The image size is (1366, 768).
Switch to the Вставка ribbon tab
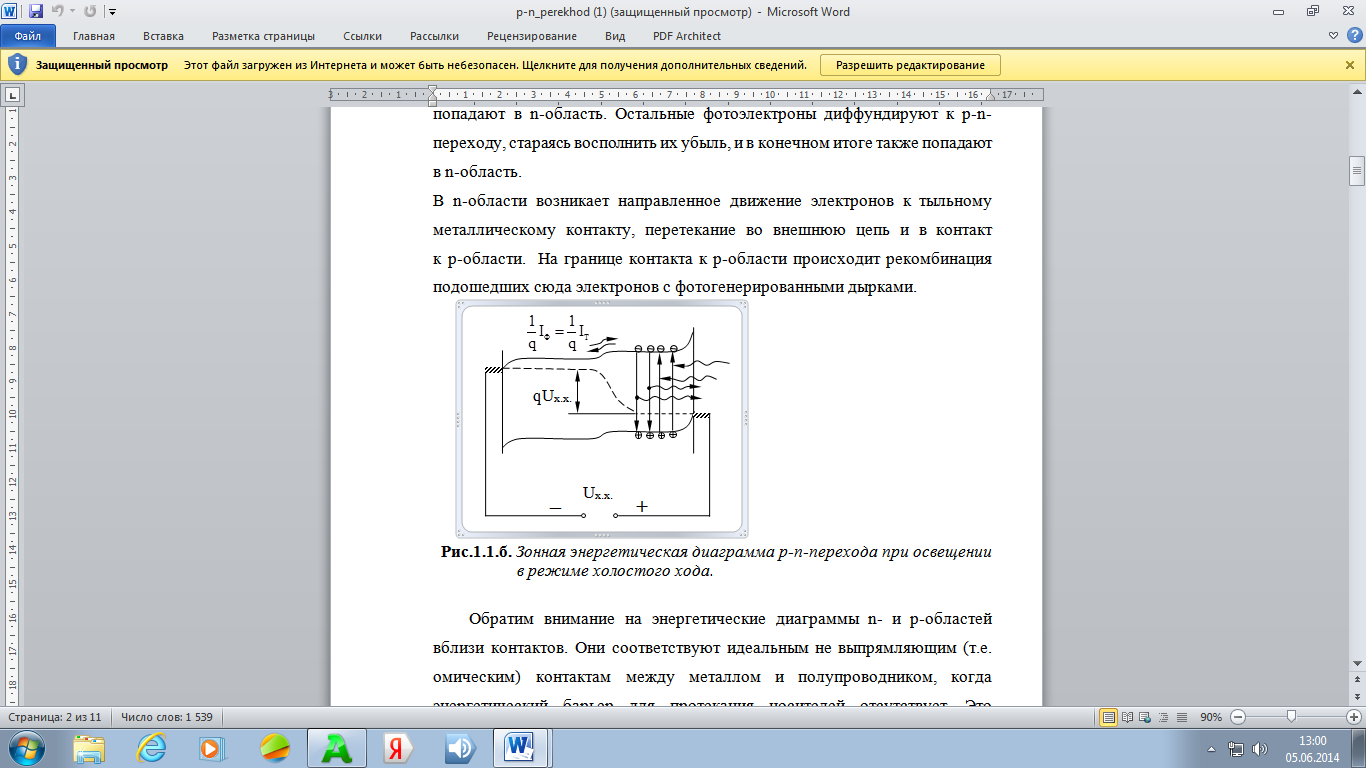(163, 36)
